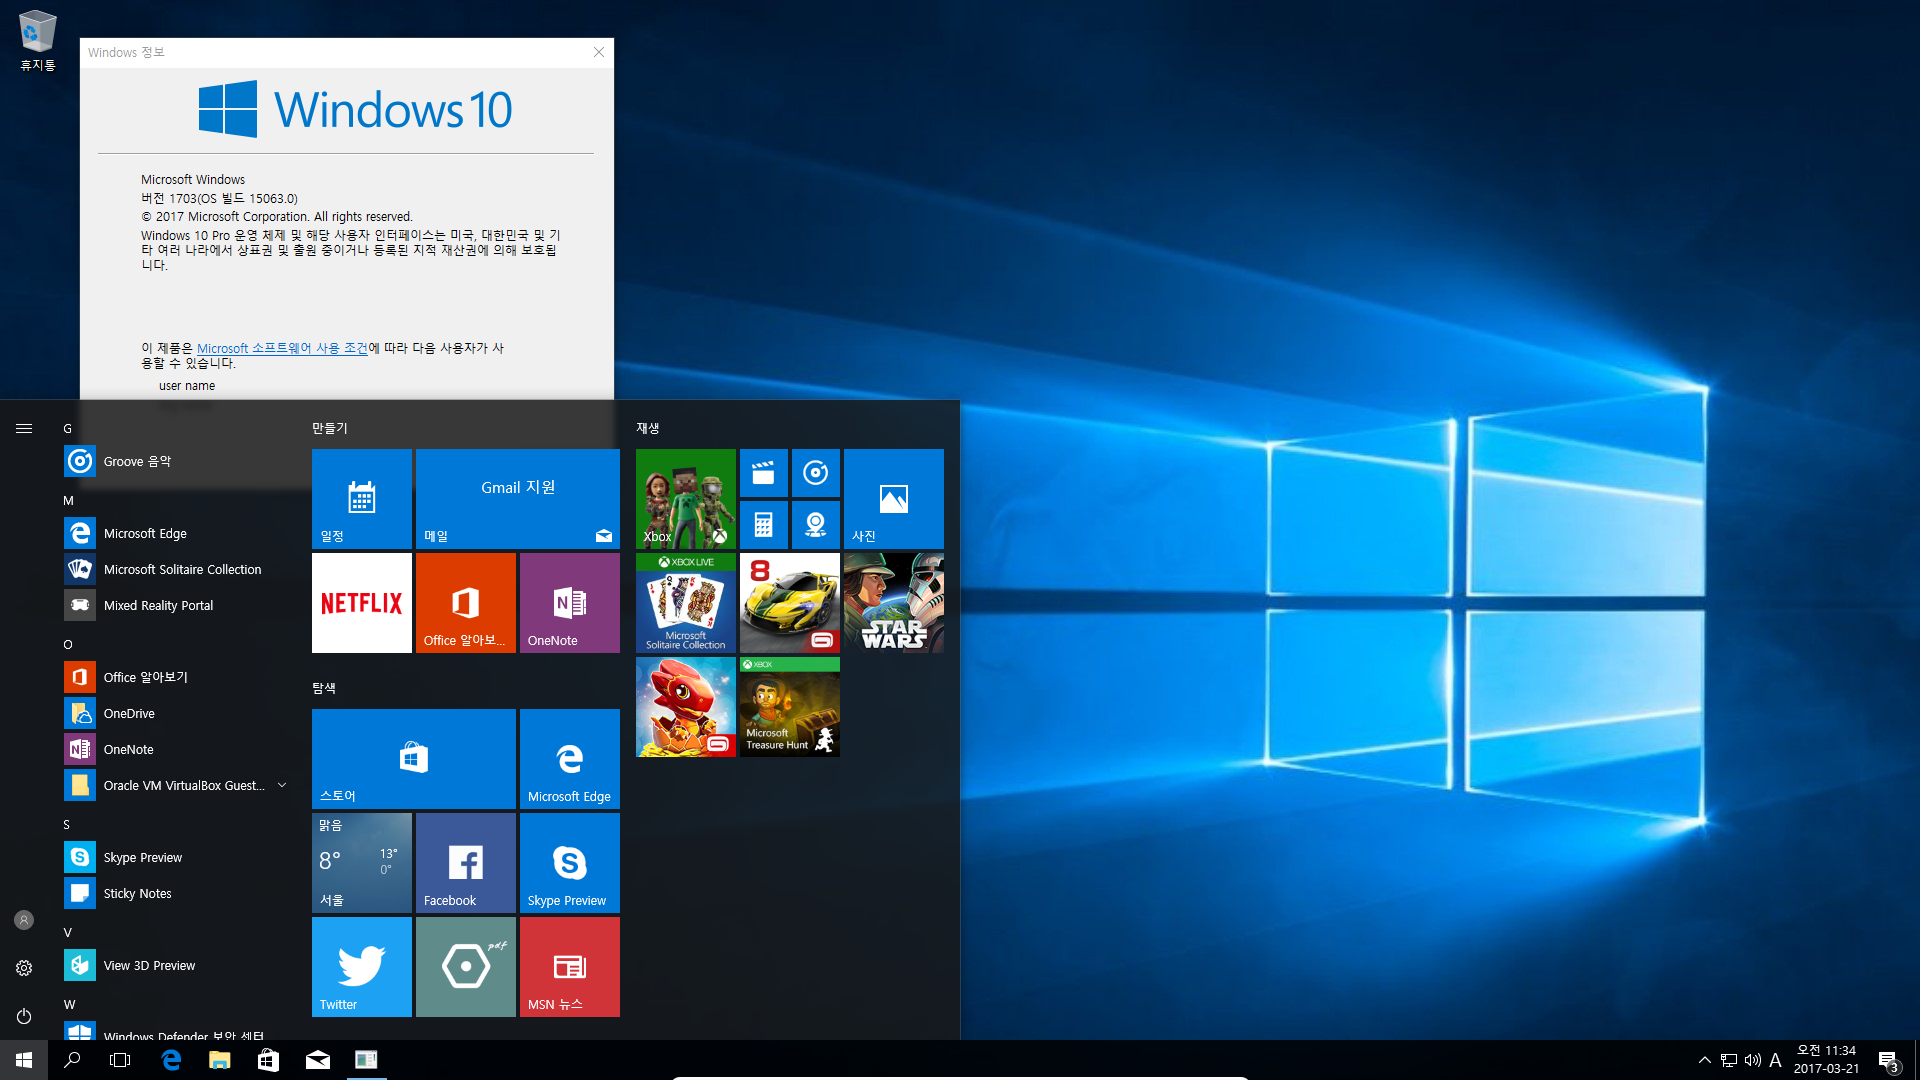Open the Groove music small tile
1920x1080 pixels.
click(x=816, y=473)
